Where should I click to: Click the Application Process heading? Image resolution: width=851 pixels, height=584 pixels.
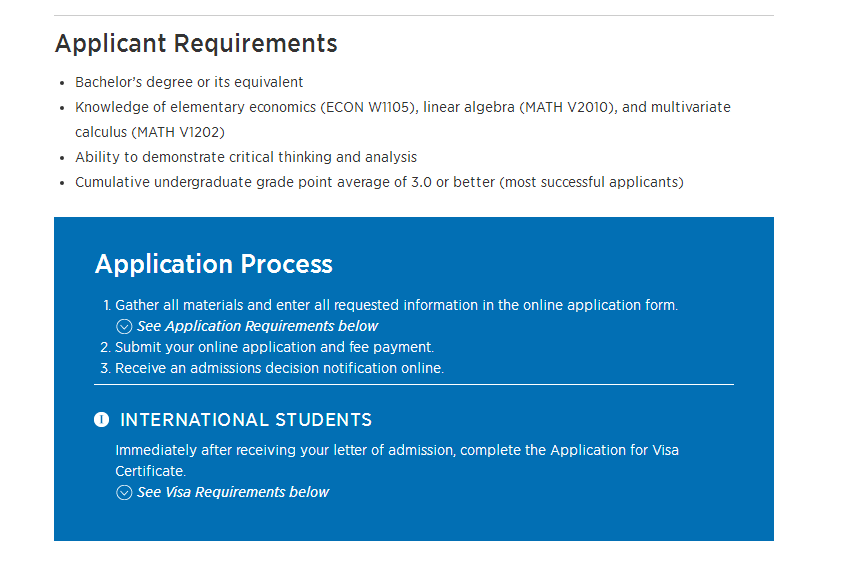click(214, 264)
